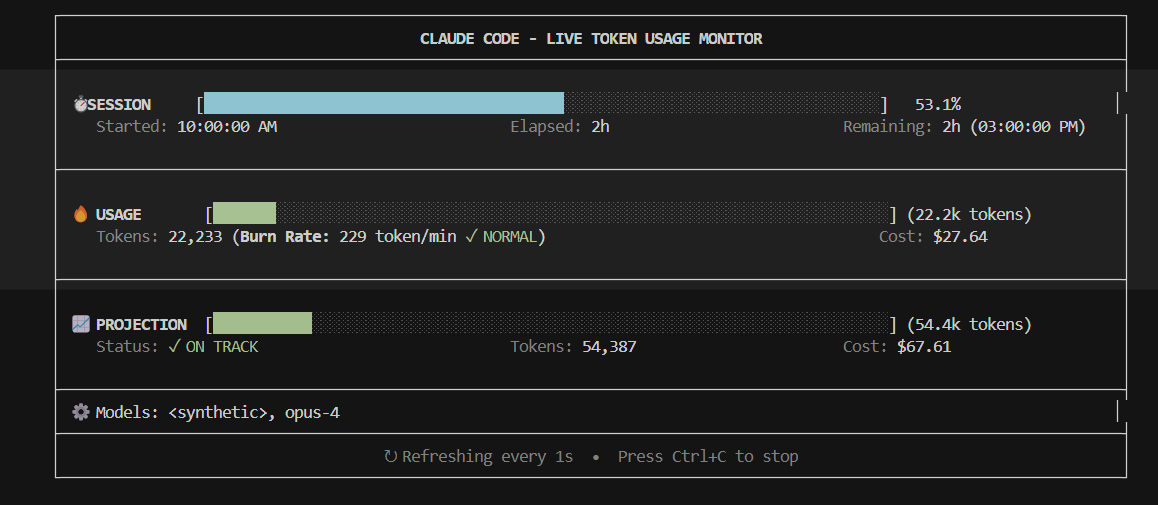Click the blue session progress bar
This screenshot has height=505, width=1158.
point(384,103)
